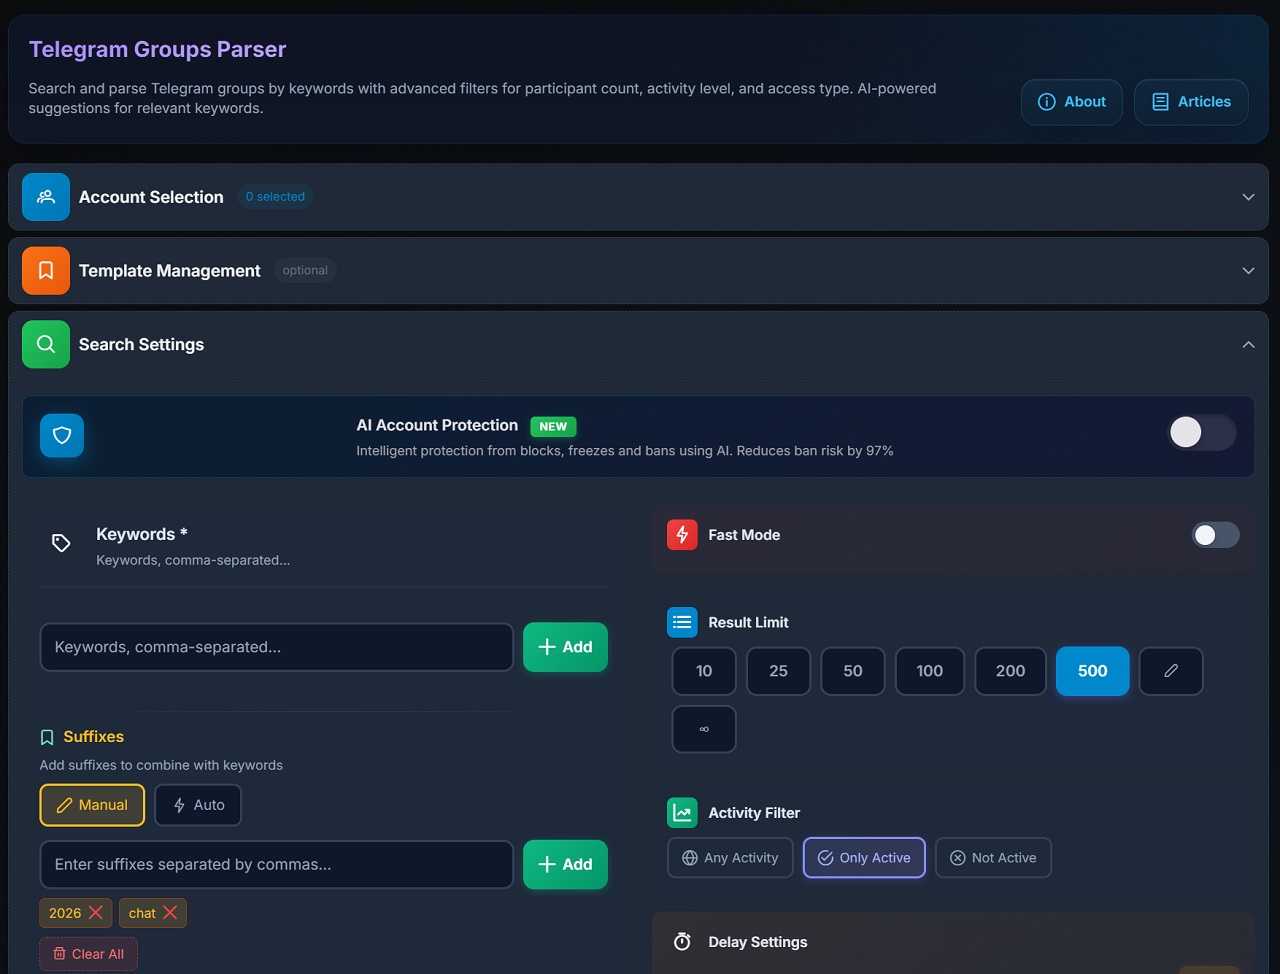Viewport: 1280px width, 974px height.
Task: Focus the Keywords comma-separated input field
Action: click(x=277, y=647)
